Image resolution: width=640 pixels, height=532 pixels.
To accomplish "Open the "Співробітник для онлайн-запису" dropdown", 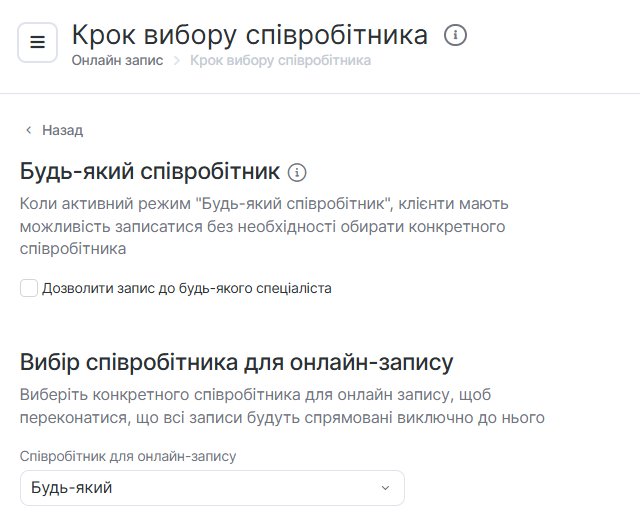I will coord(212,488).
